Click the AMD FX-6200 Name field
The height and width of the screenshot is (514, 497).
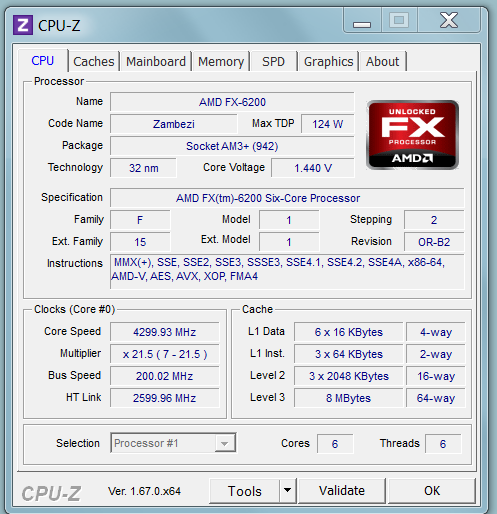tap(232, 102)
